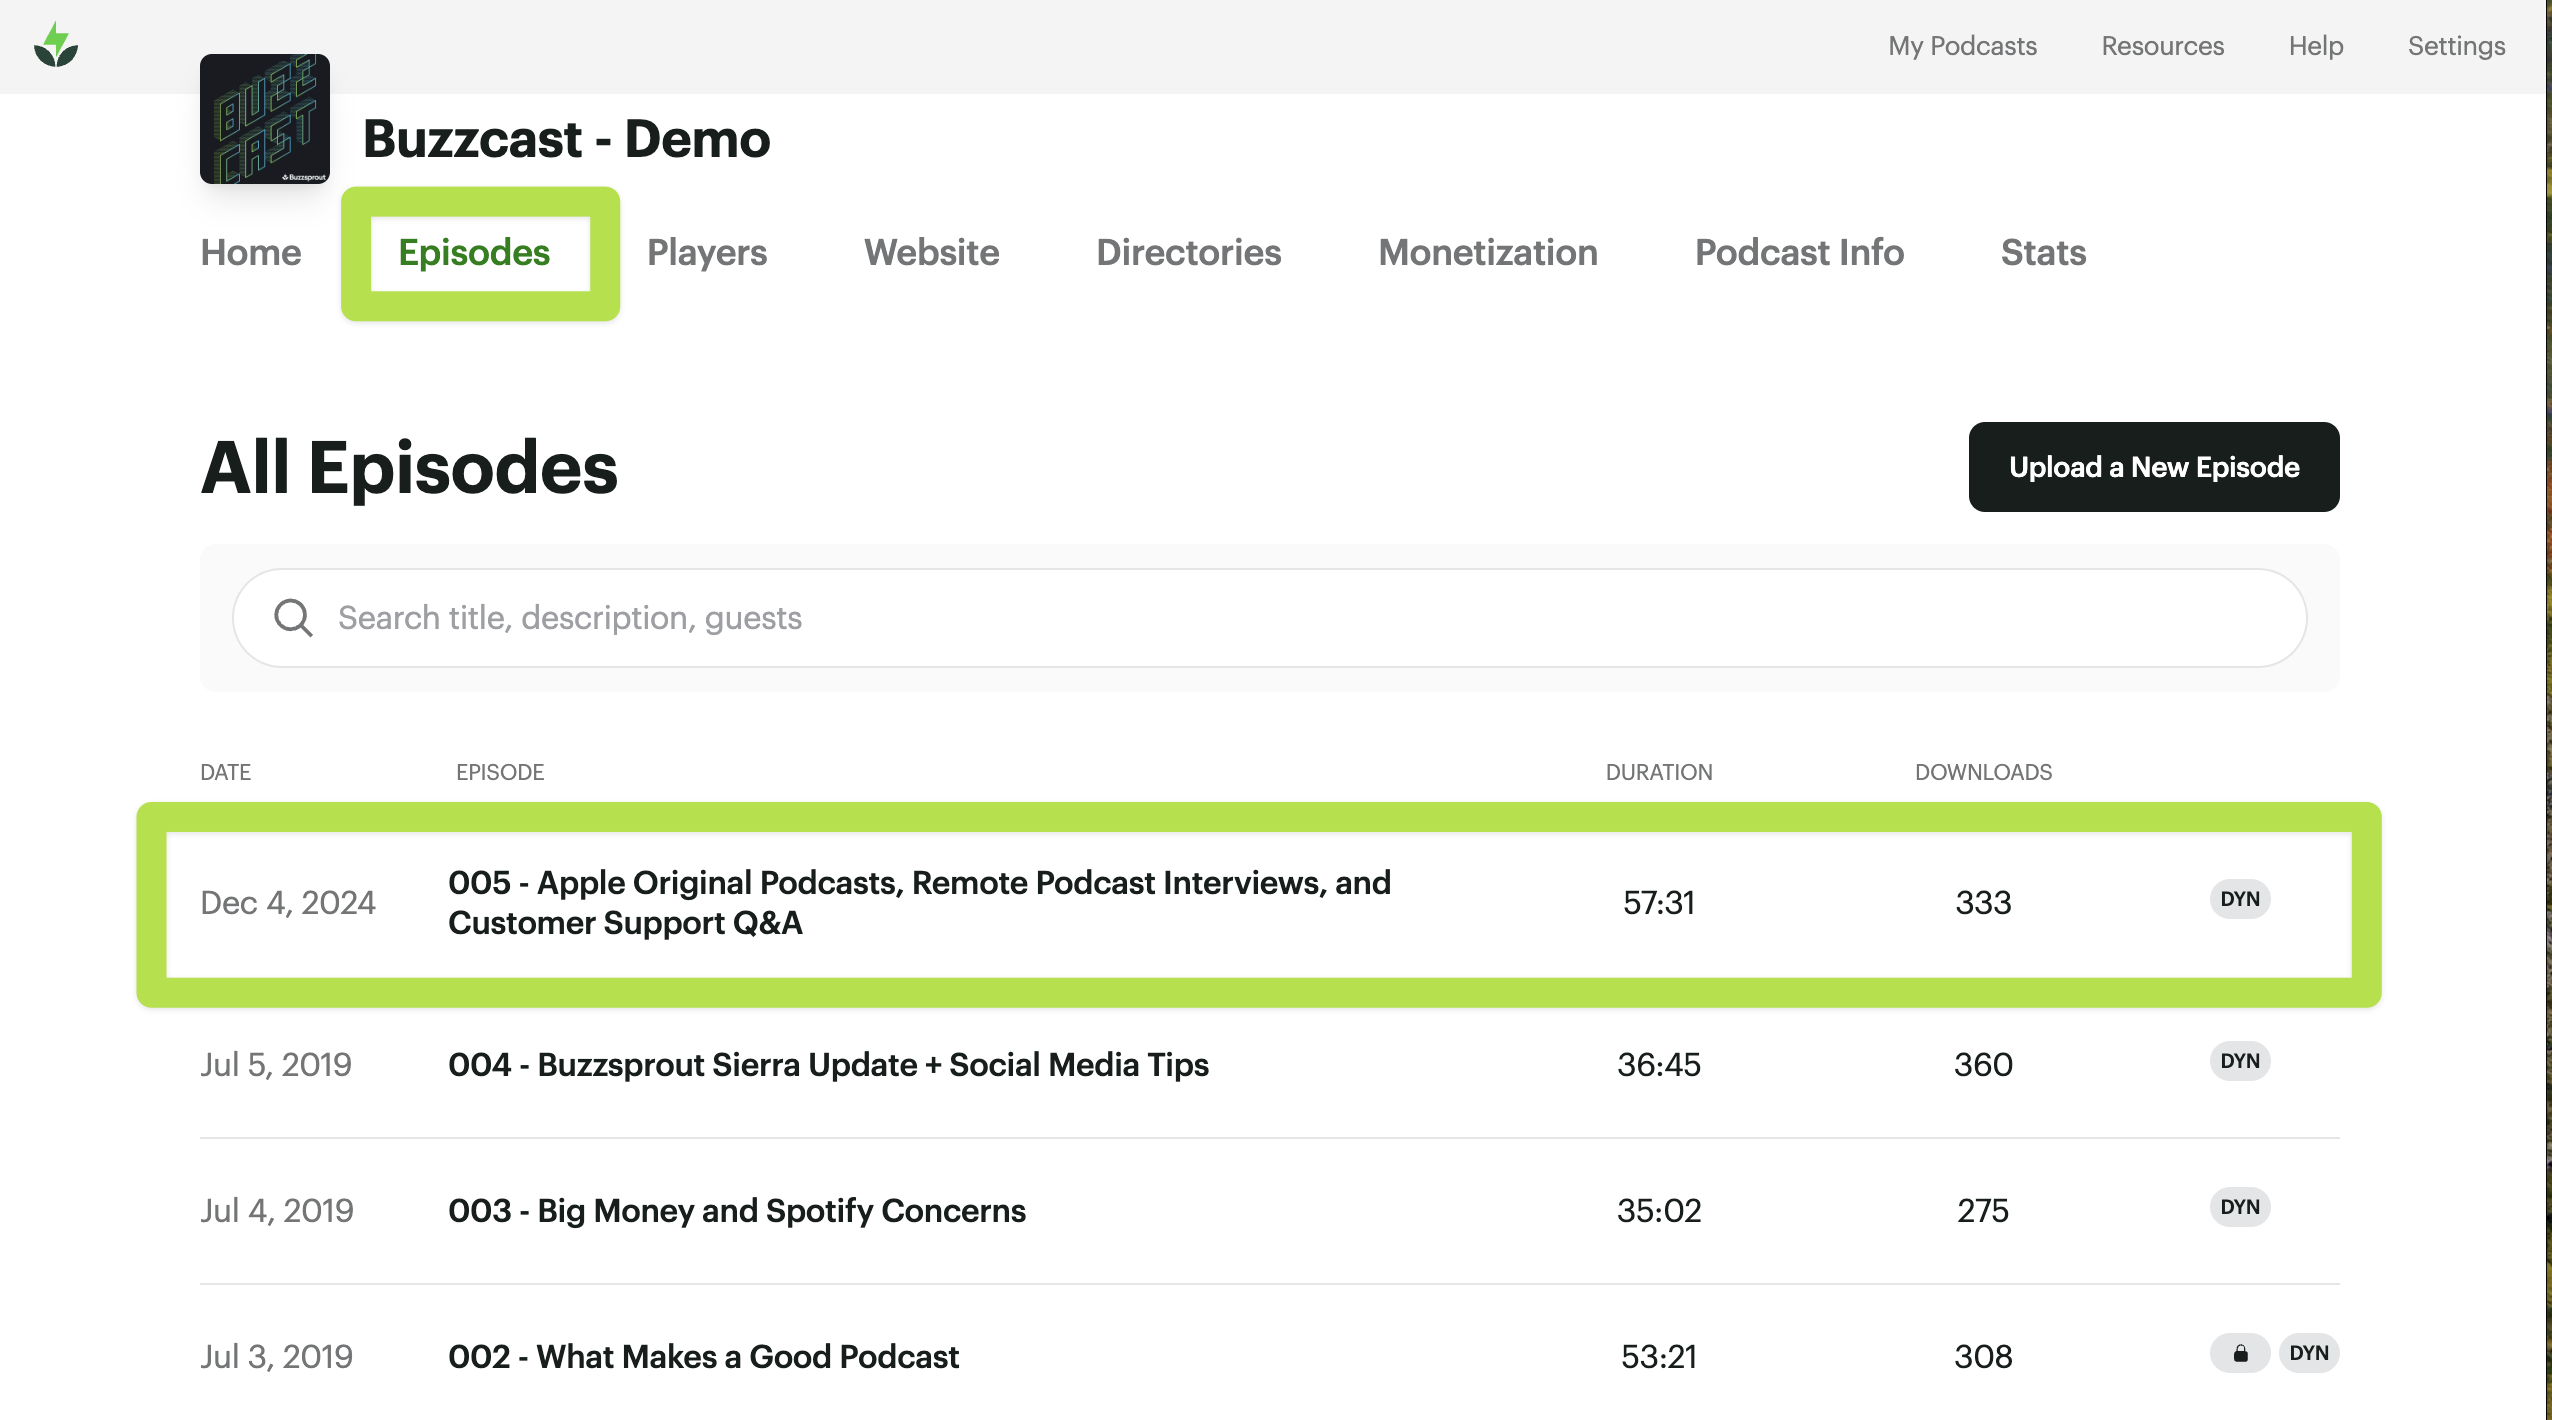Open the Stats tab
This screenshot has width=2552, height=1420.
[x=2043, y=252]
